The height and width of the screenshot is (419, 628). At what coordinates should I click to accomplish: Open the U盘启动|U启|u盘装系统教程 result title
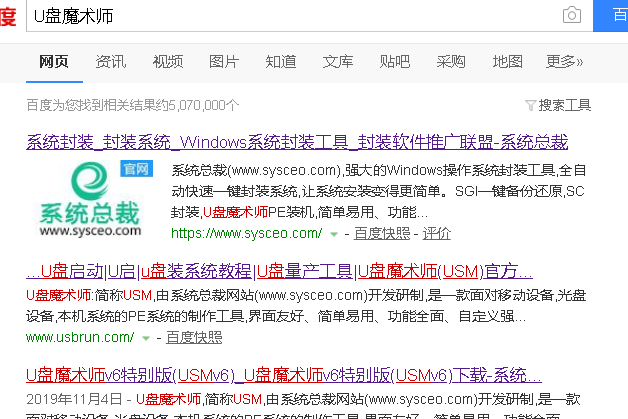[x=280, y=272]
